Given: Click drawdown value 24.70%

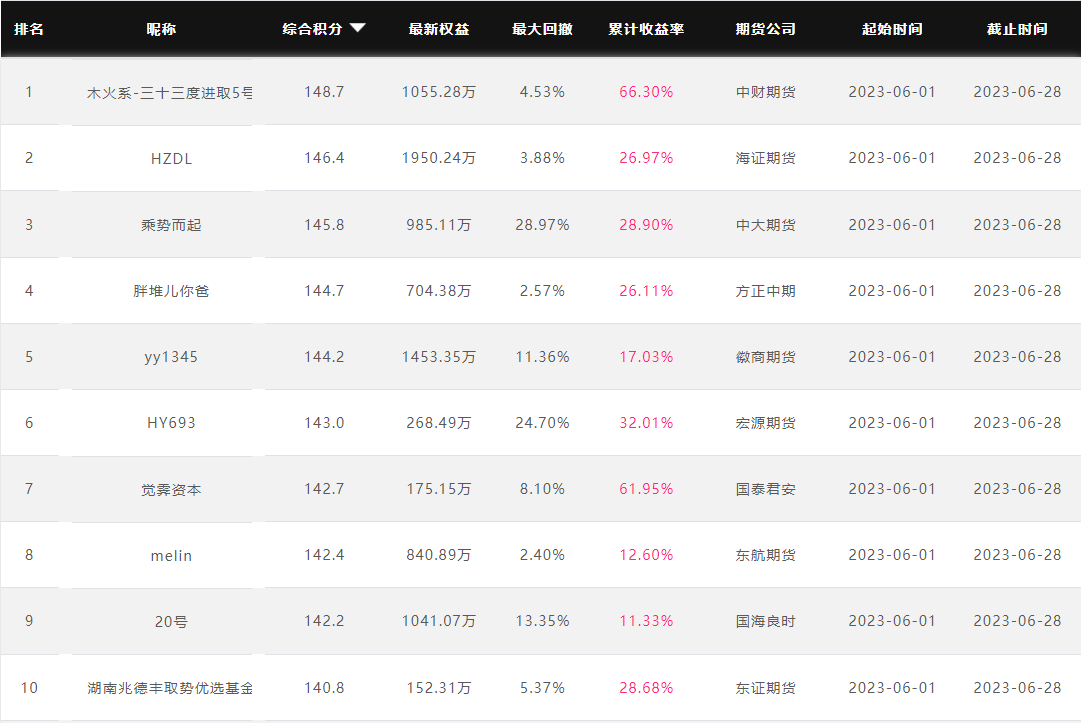Looking at the screenshot, I should click(x=543, y=422).
